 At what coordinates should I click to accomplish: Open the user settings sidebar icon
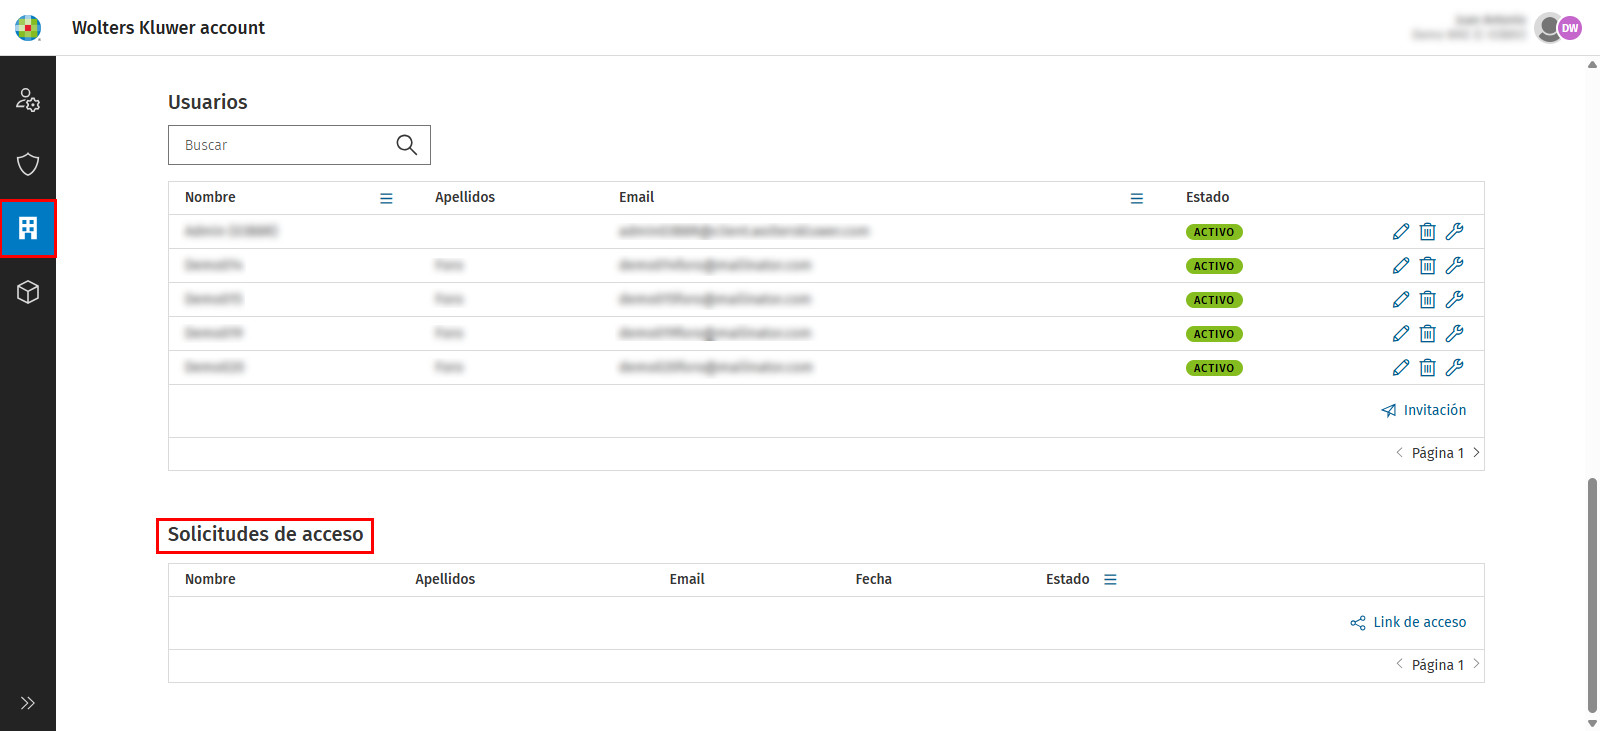pos(28,100)
